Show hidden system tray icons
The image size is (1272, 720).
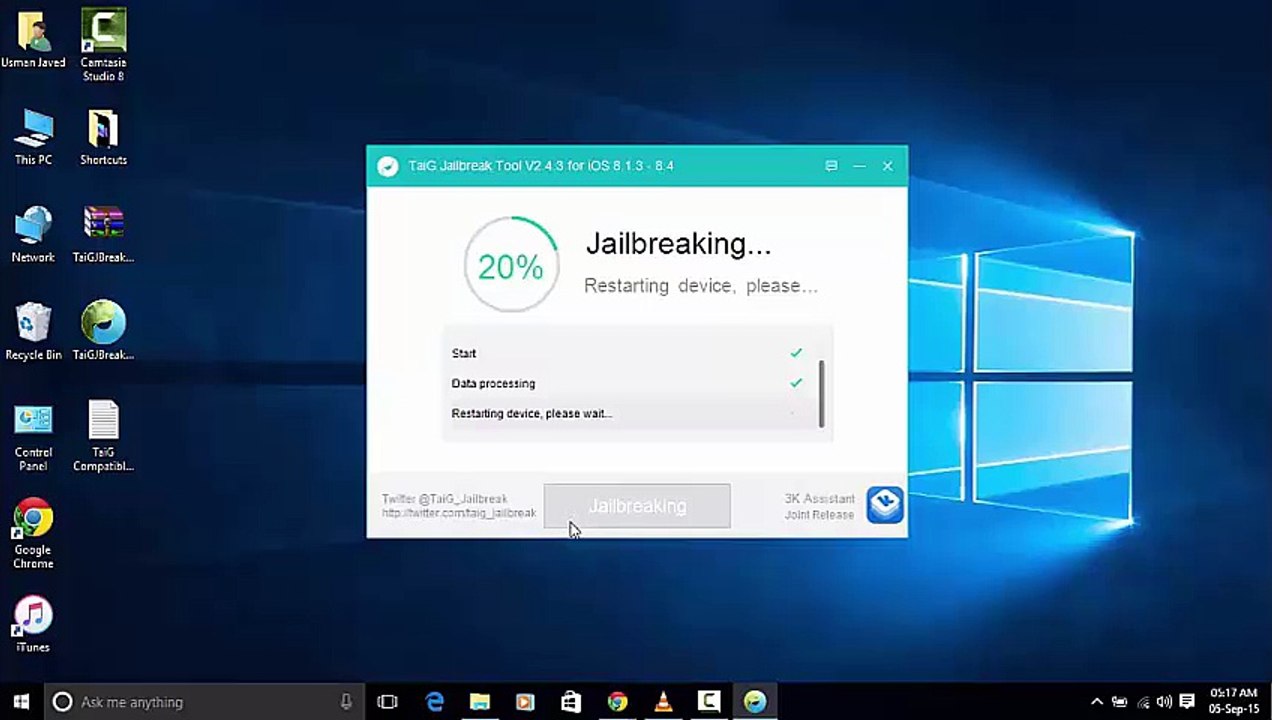(1097, 702)
